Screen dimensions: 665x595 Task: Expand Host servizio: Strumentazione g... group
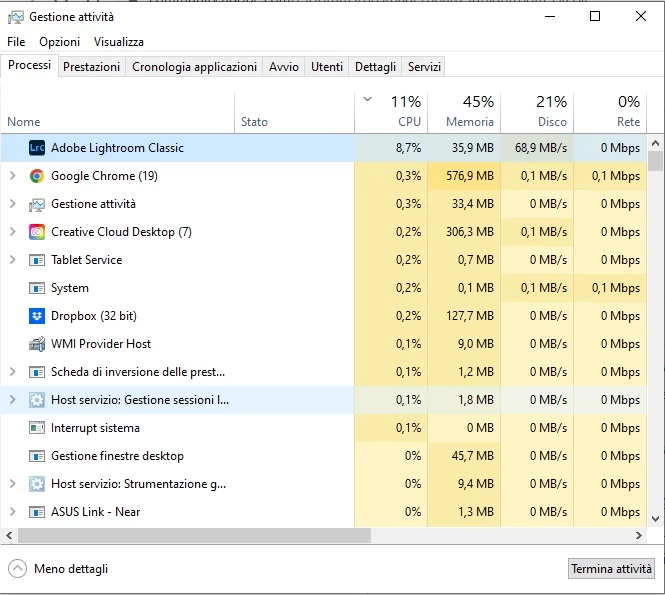click(x=13, y=484)
